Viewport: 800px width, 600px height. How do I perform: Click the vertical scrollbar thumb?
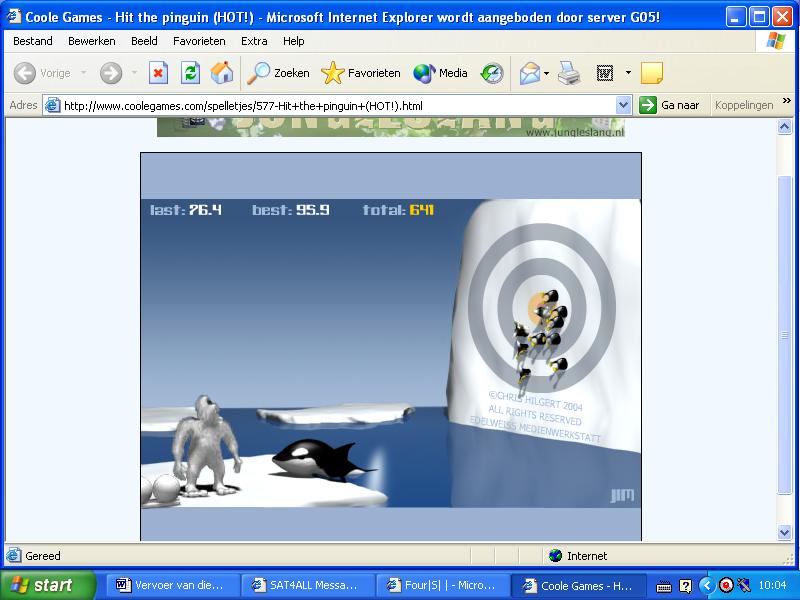coord(785,335)
